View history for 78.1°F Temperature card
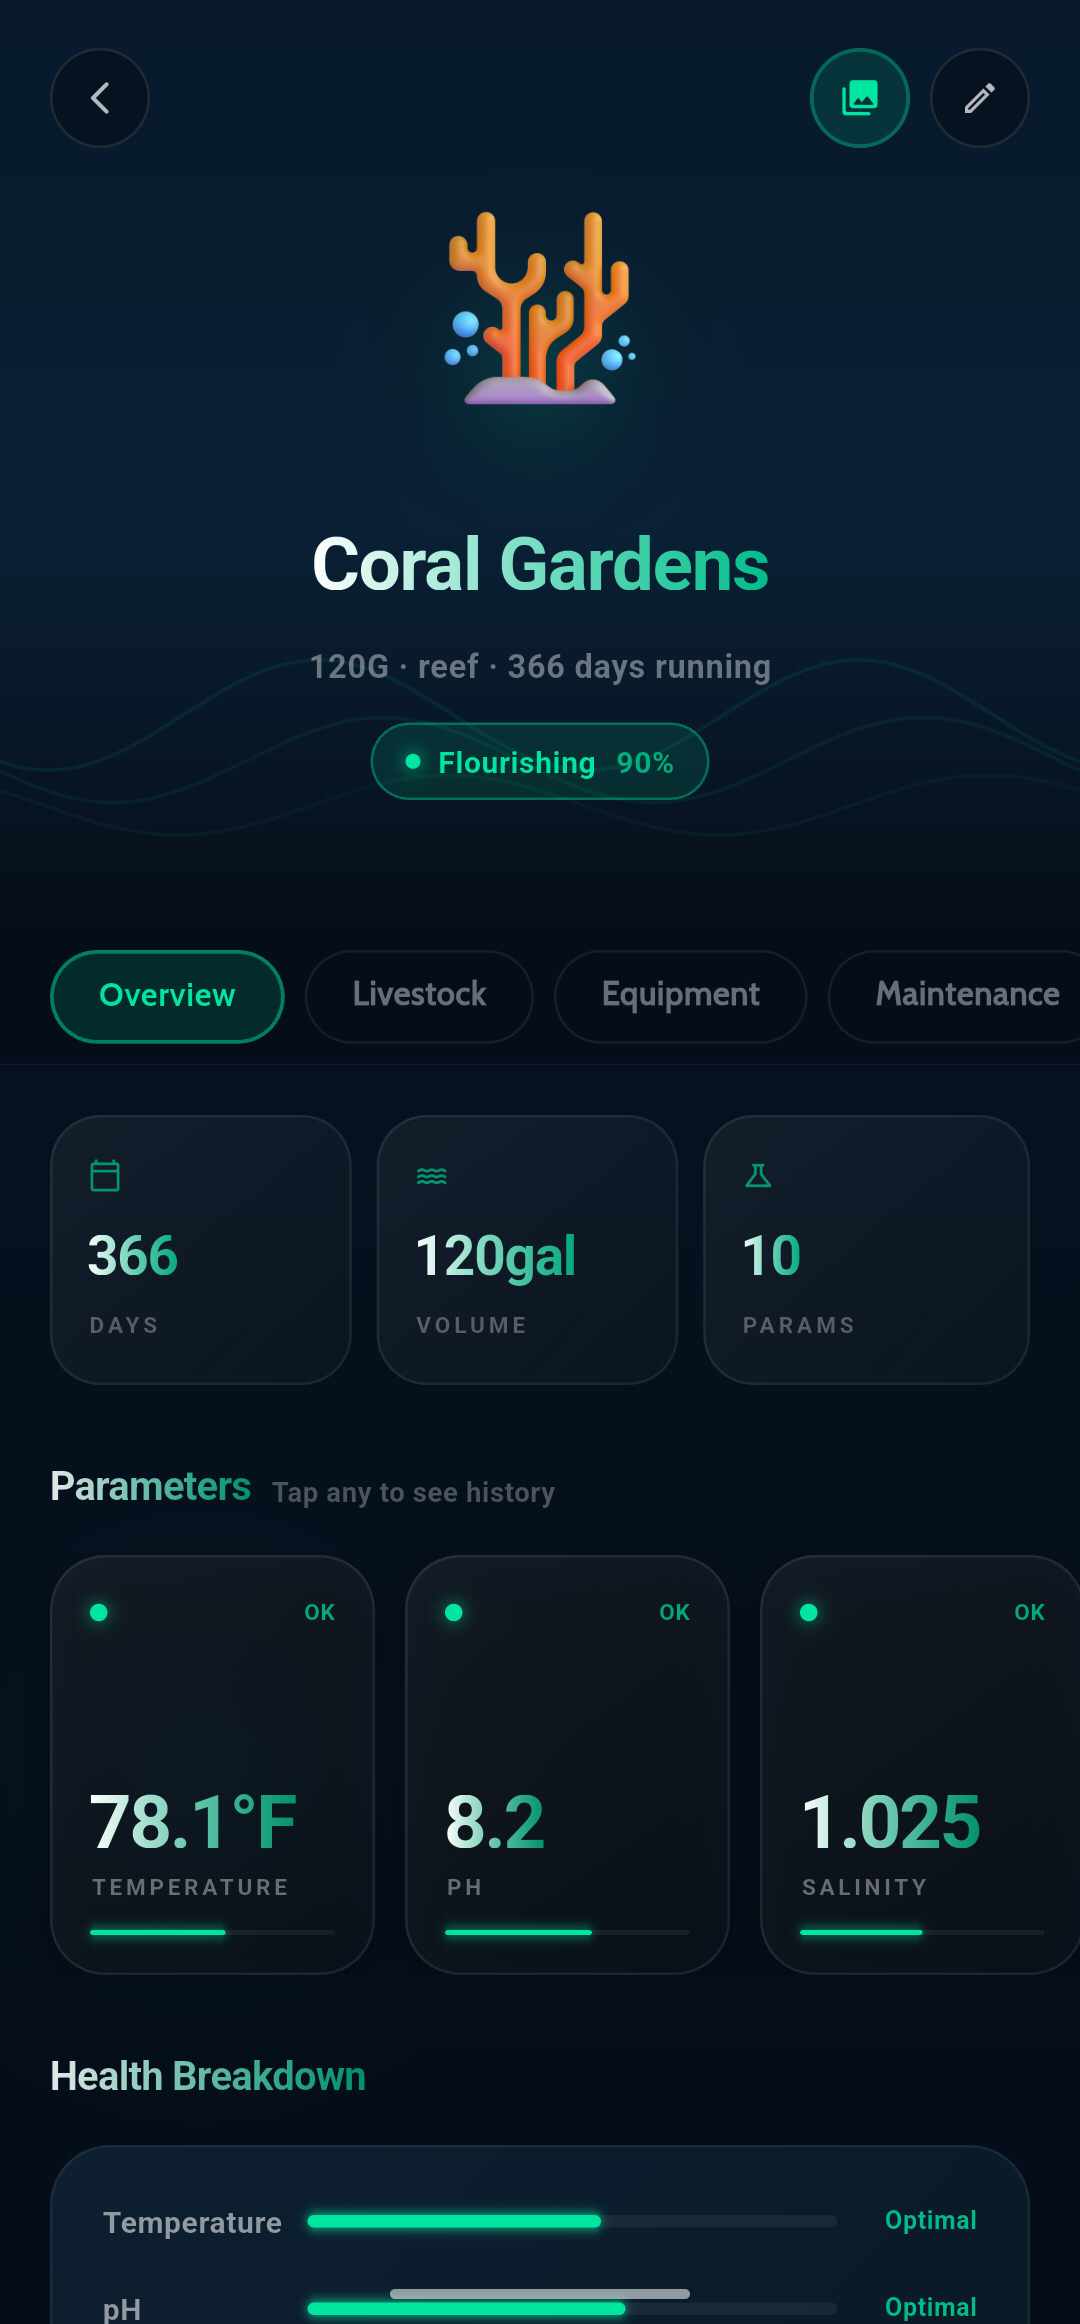1080x2324 pixels. [x=212, y=1765]
